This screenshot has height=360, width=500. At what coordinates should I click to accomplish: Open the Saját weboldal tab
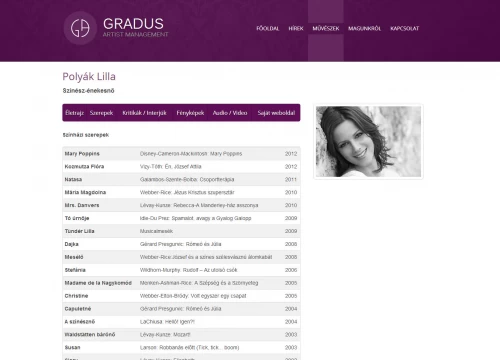(276, 113)
